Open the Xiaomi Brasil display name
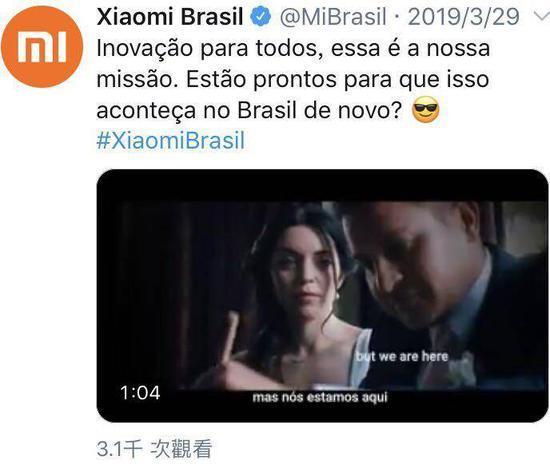 point(170,16)
